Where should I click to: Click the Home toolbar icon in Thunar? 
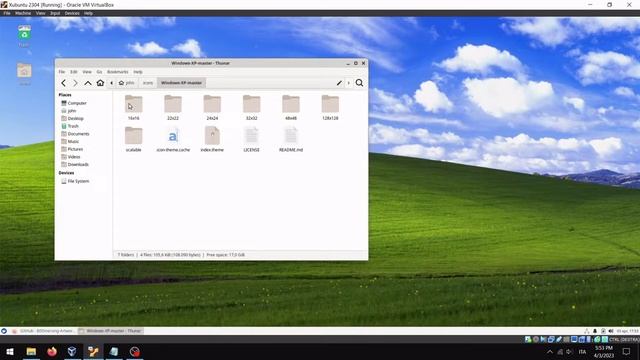pyautogui.click(x=100, y=83)
